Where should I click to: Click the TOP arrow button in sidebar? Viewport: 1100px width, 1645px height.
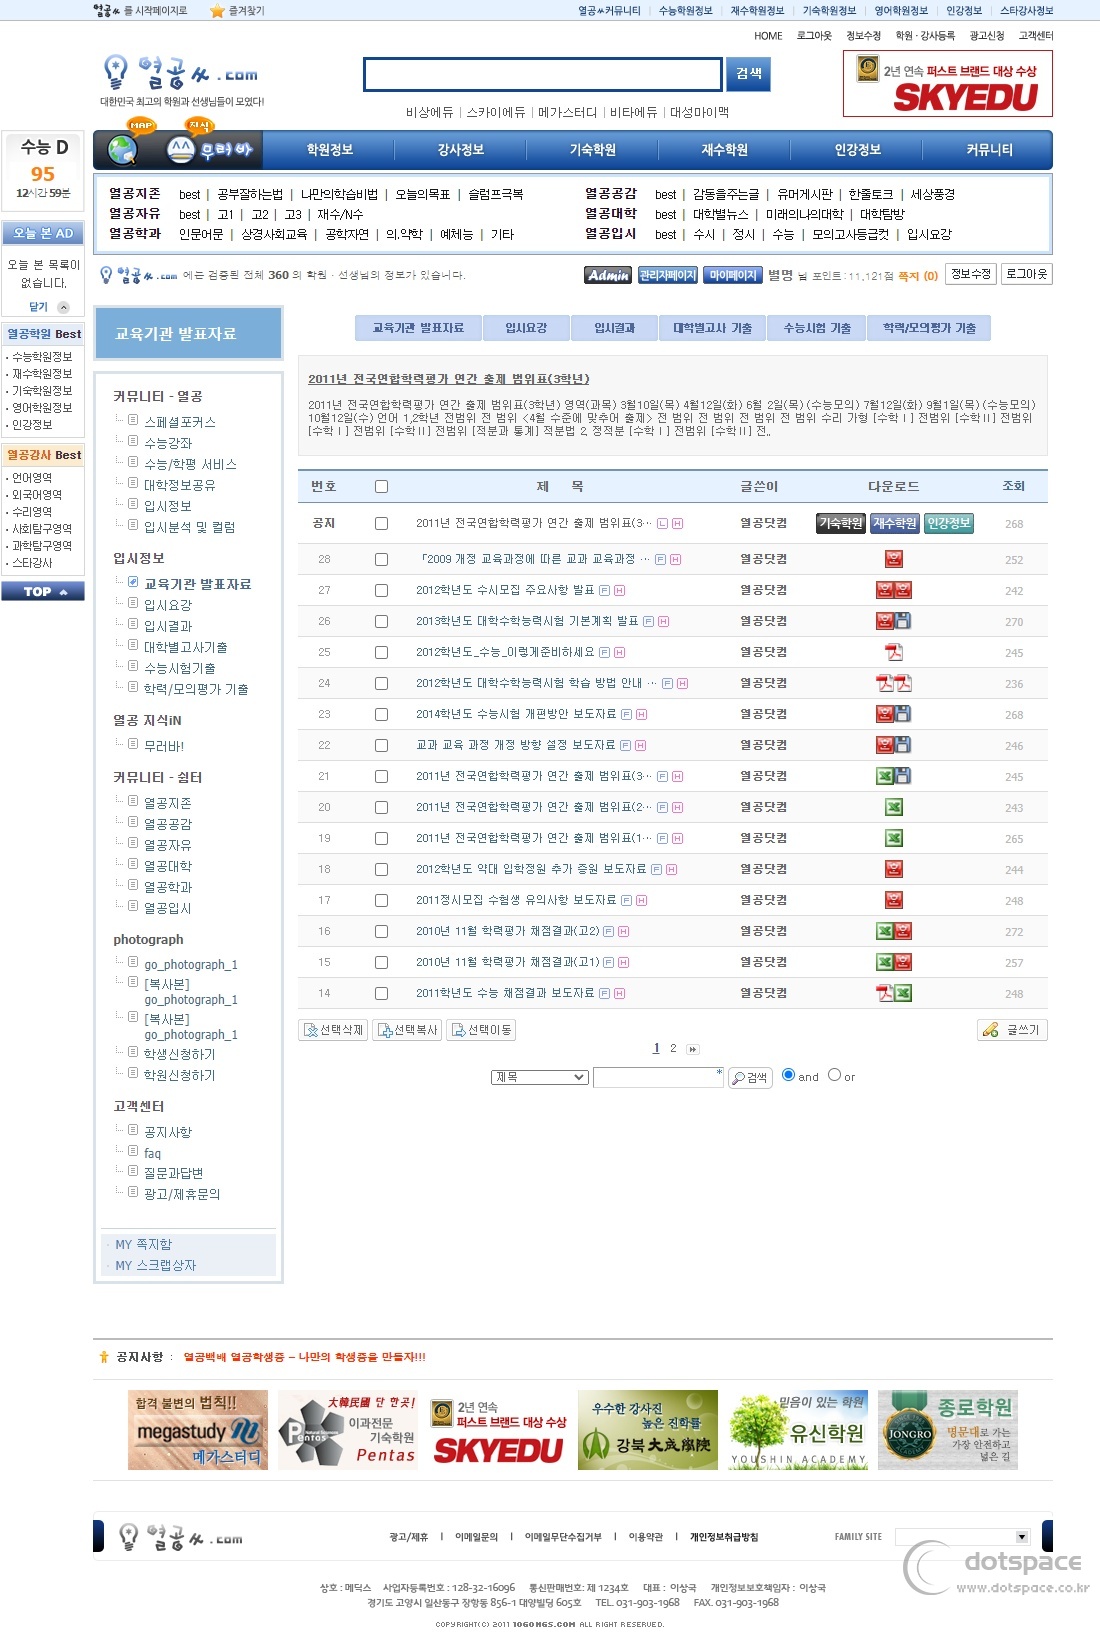point(43,592)
